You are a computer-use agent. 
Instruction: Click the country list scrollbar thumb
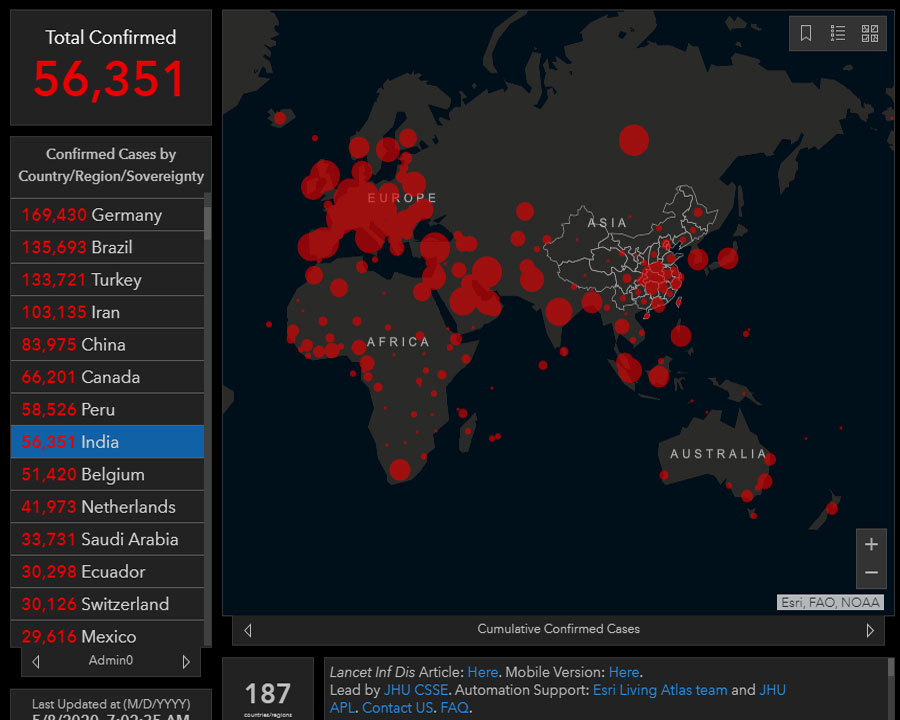[x=208, y=223]
